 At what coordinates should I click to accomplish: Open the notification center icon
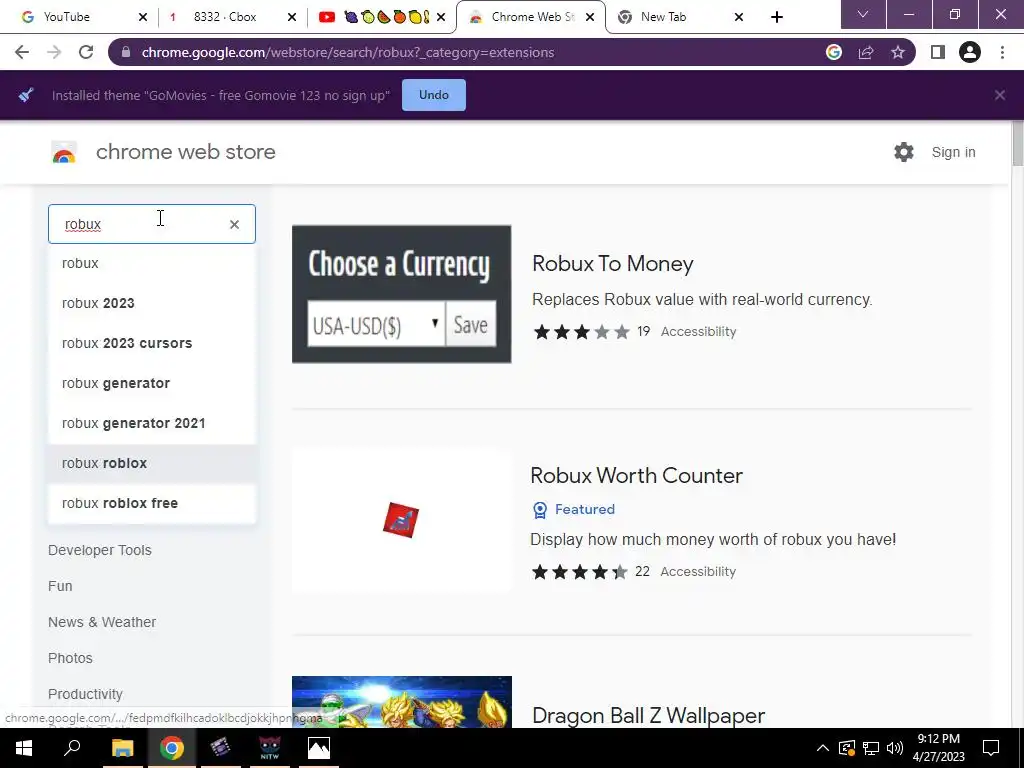point(991,748)
